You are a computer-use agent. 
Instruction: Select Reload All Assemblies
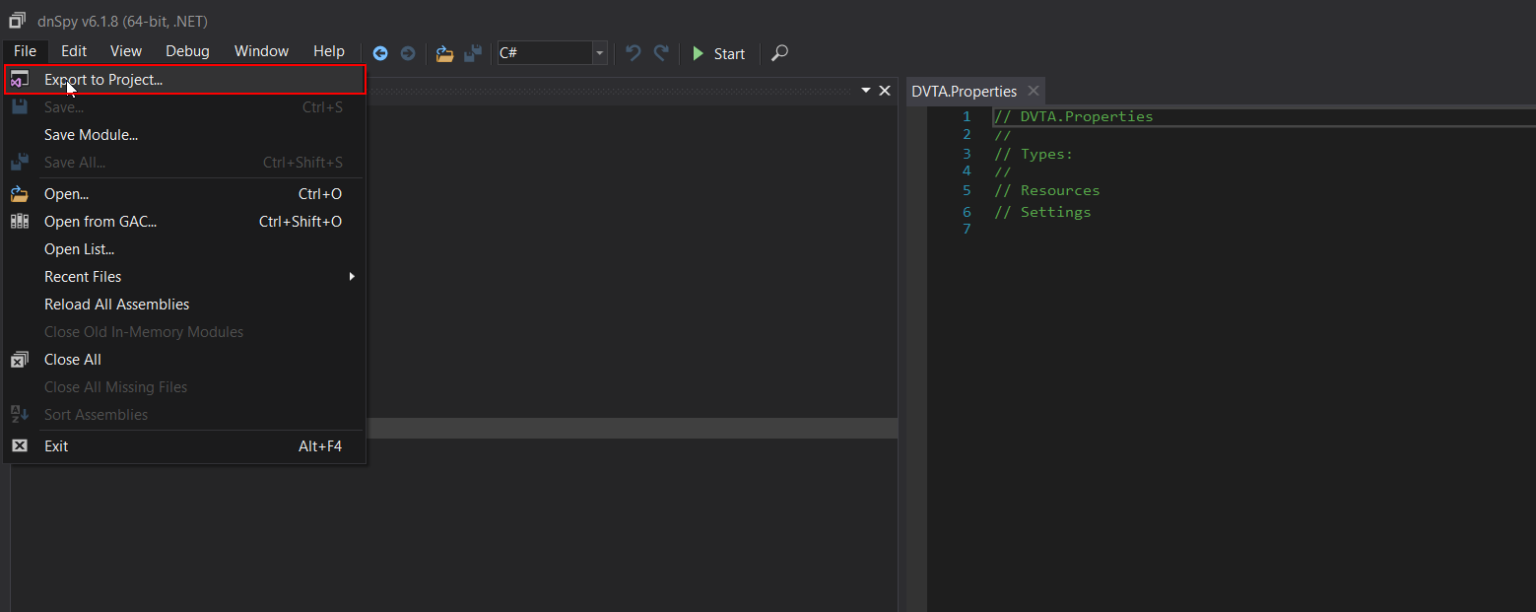pyautogui.click(x=185, y=304)
